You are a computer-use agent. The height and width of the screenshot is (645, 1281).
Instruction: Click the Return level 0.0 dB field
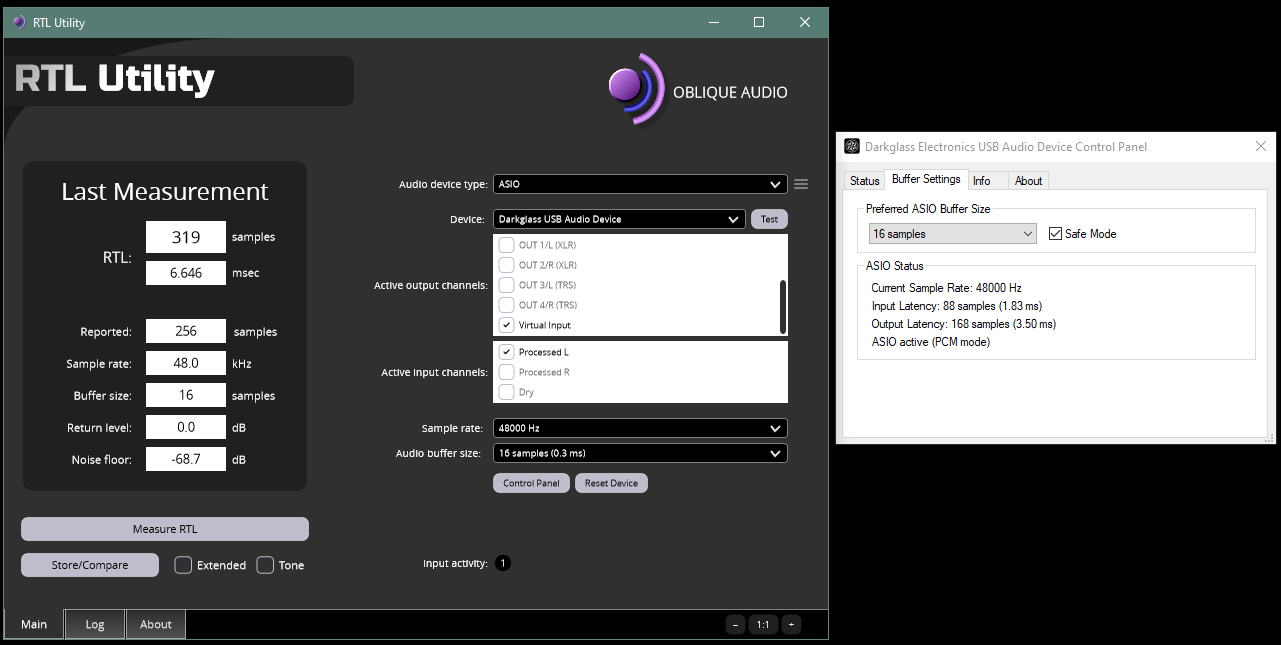(186, 427)
